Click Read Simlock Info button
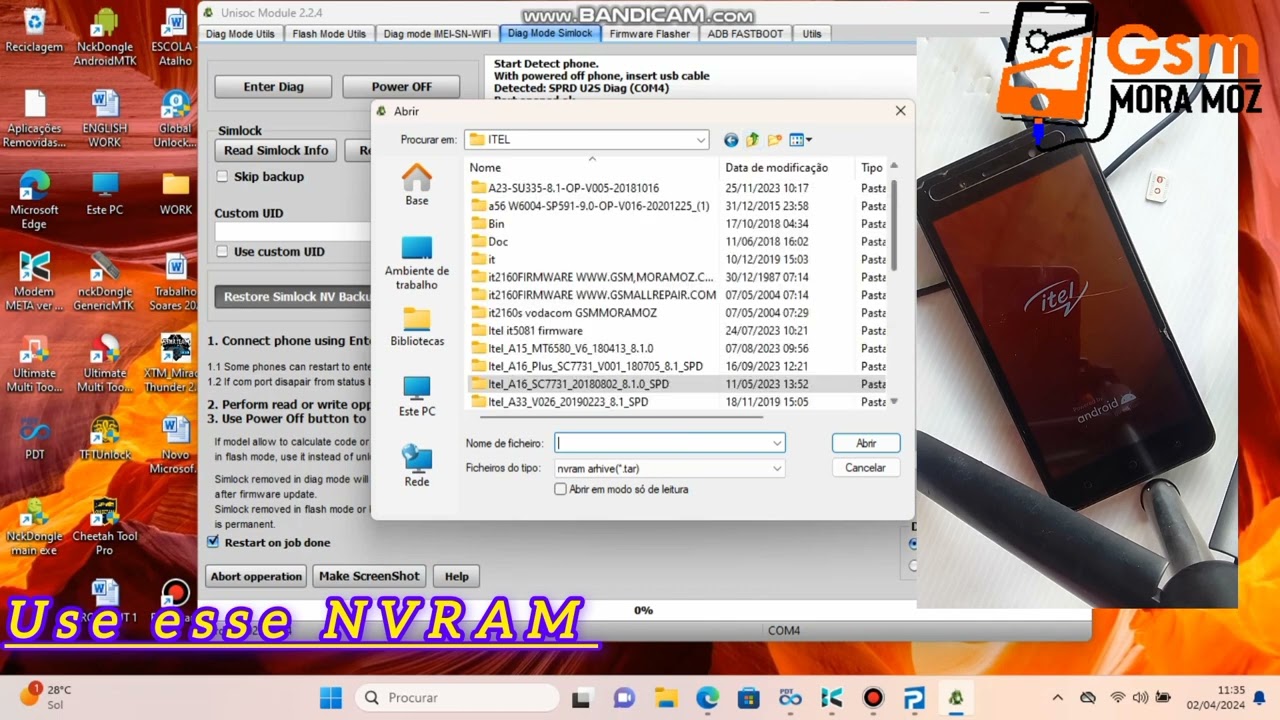Viewport: 1280px width, 720px height. [x=276, y=150]
